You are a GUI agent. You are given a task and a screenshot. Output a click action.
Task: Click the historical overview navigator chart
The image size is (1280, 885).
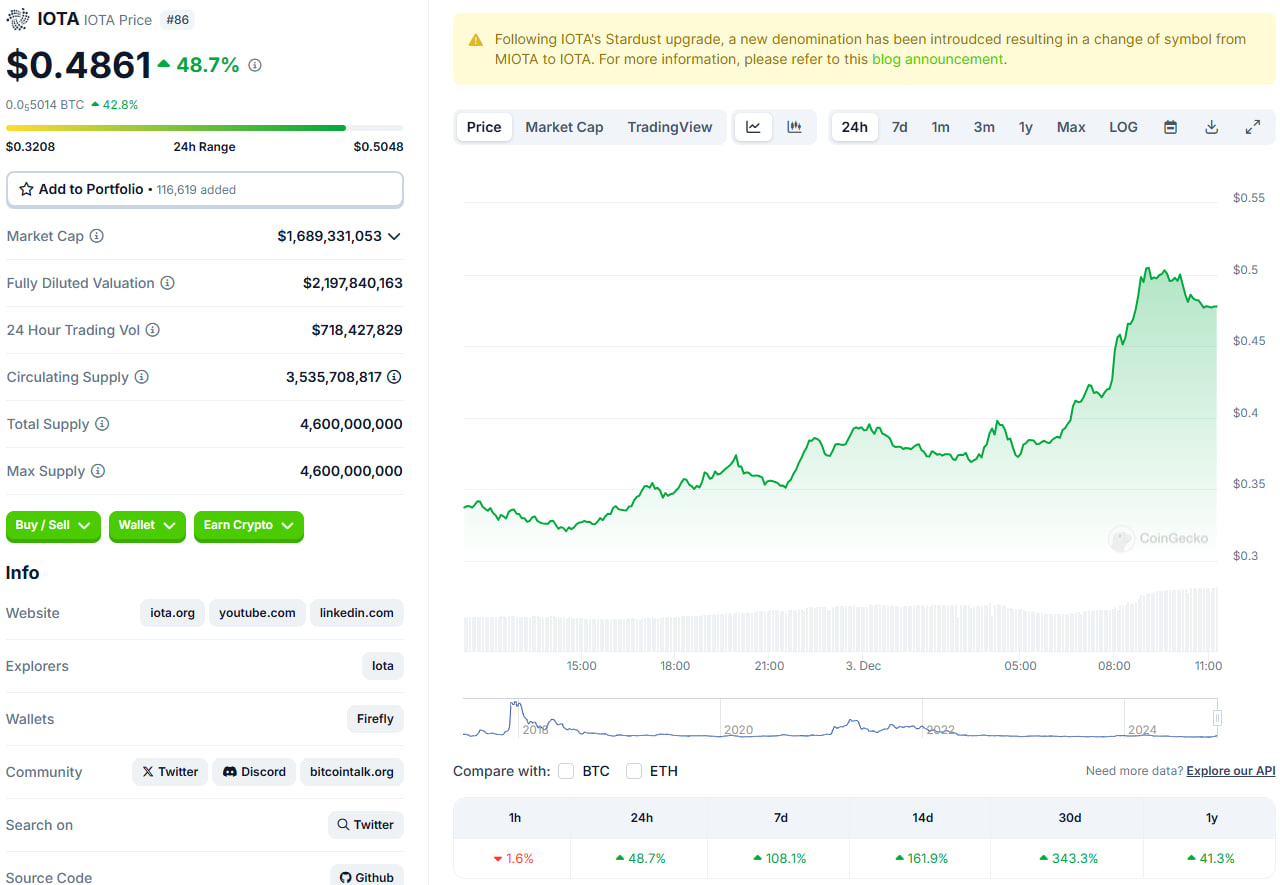tap(840, 718)
